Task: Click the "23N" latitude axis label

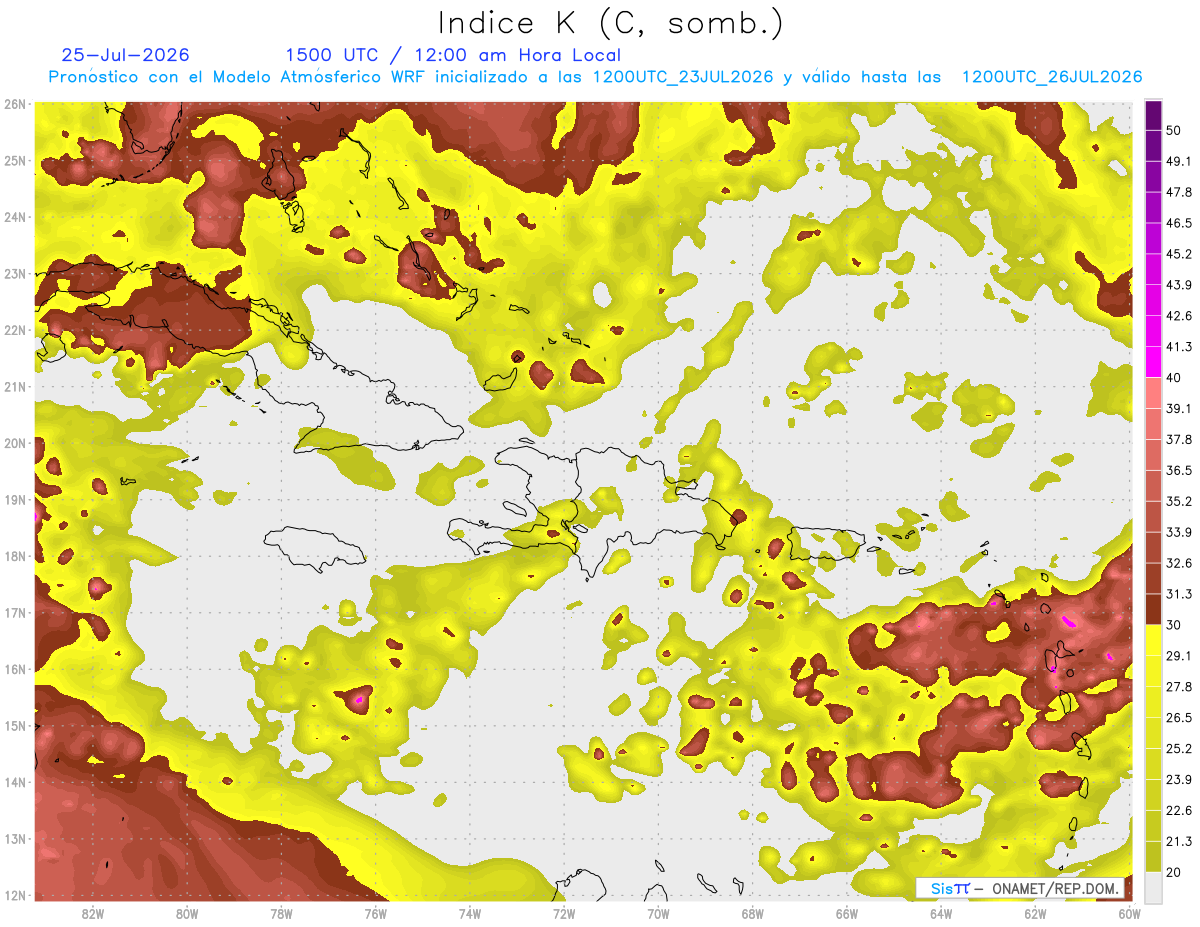Action: (14, 274)
